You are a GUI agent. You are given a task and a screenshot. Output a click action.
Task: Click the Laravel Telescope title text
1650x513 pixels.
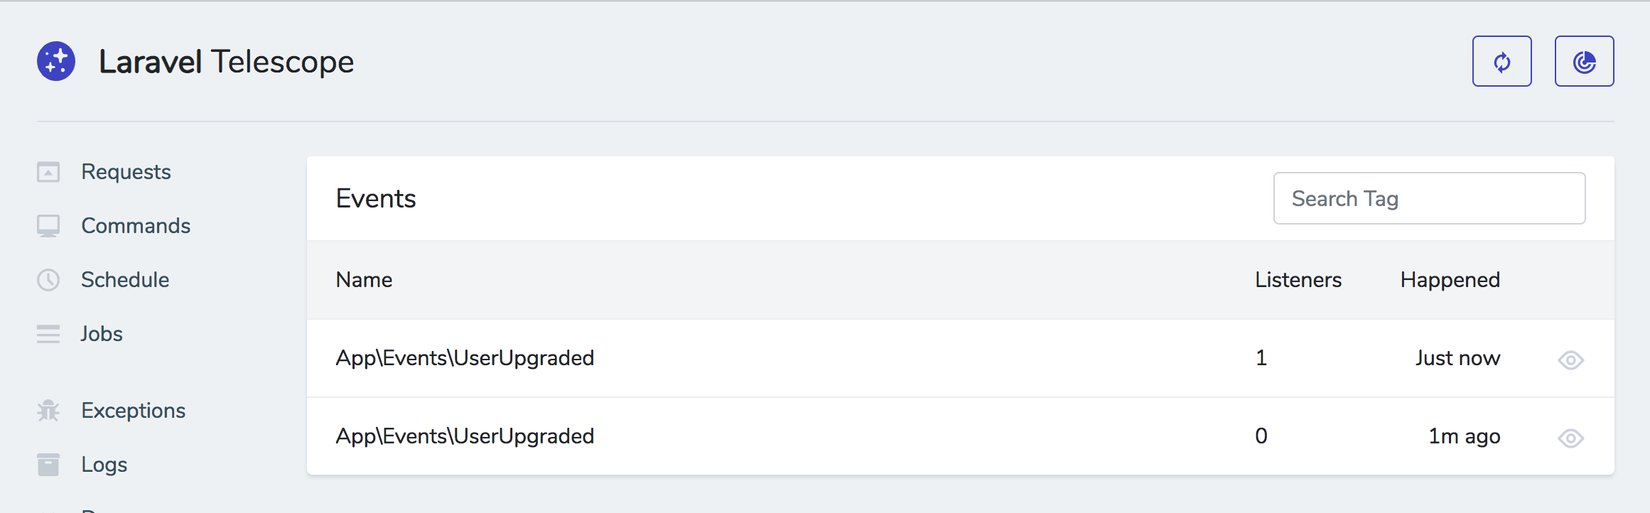(226, 62)
